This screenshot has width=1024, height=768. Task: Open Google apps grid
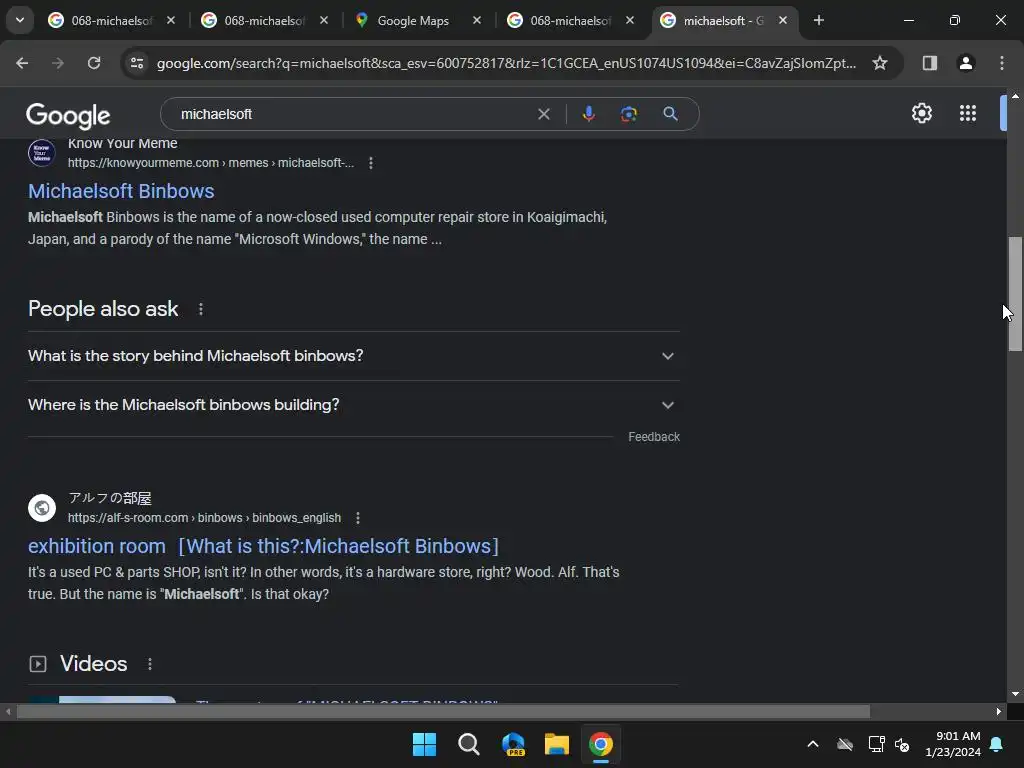[x=968, y=114]
